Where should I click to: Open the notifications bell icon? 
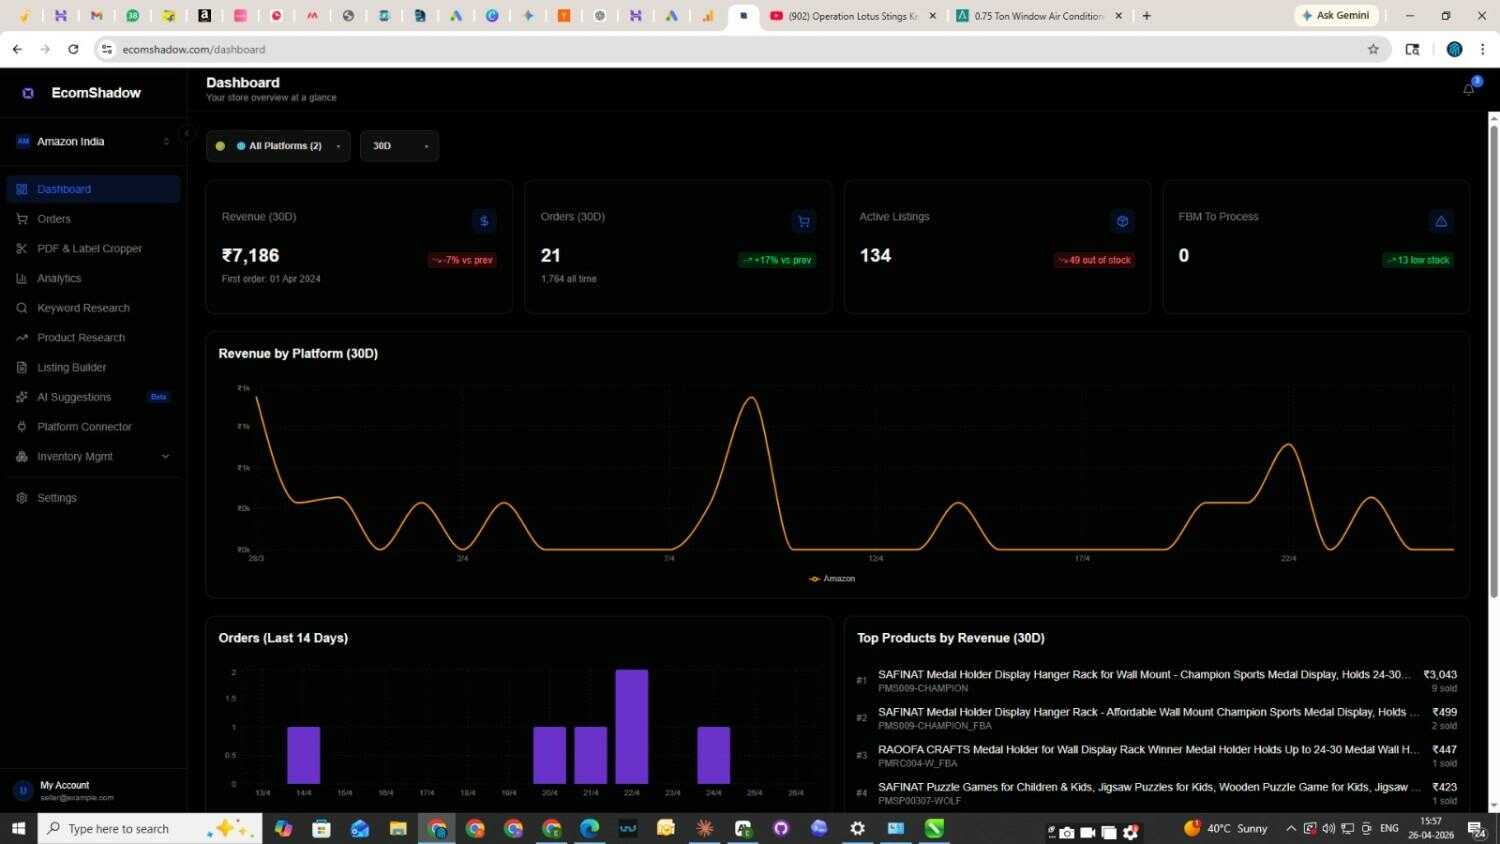coord(1468,89)
